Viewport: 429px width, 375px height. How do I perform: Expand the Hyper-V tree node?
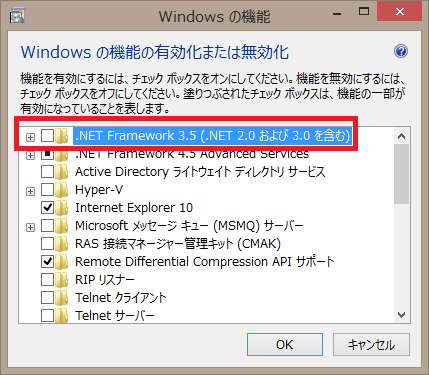30,191
